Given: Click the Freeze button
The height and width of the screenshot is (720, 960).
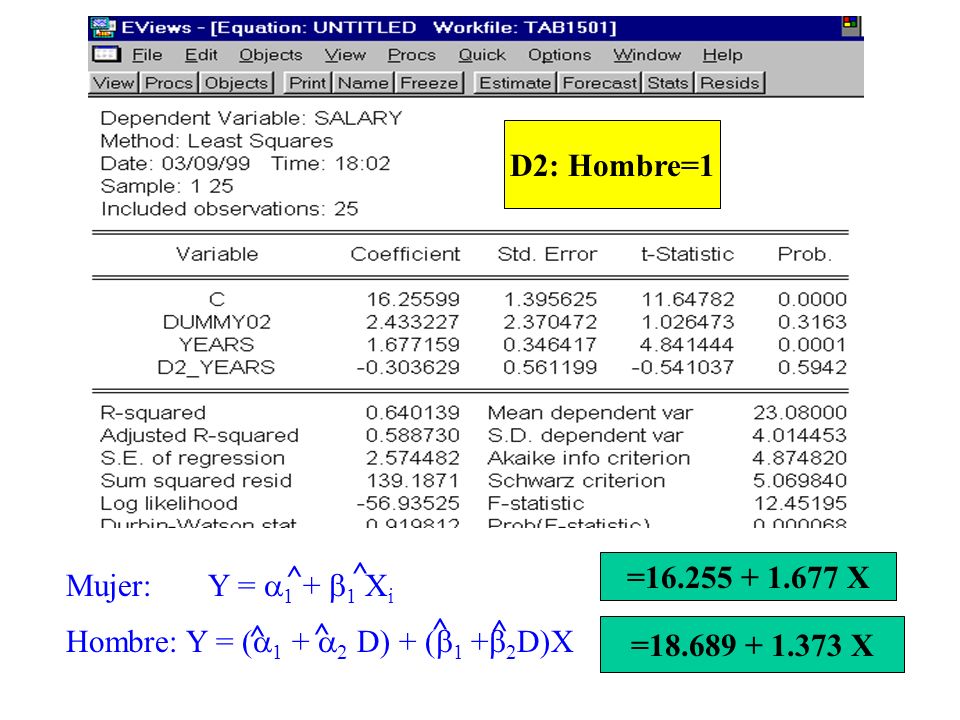Looking at the screenshot, I should 429,83.
